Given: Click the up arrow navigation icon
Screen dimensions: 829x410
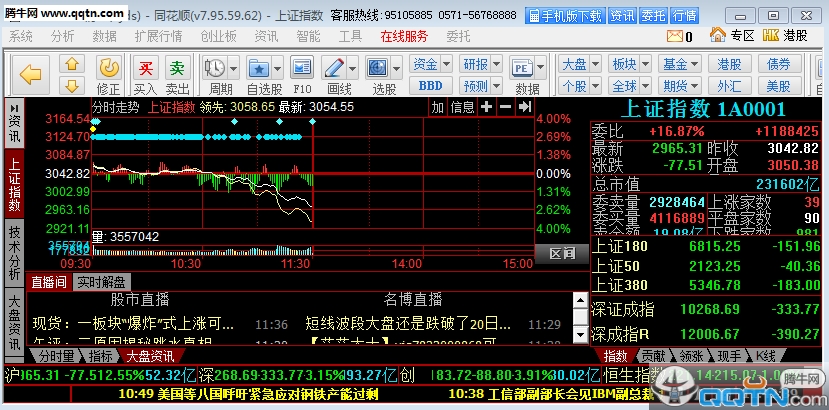Looking at the screenshot, I should click(x=72, y=64).
